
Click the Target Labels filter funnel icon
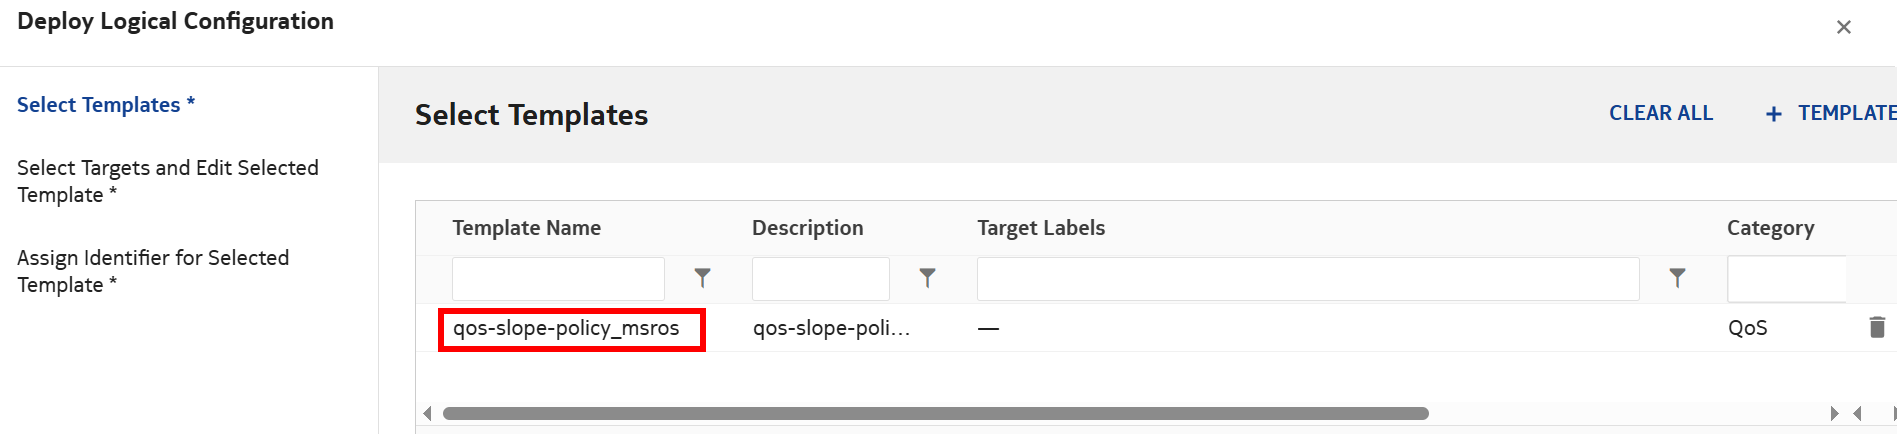pos(1677,278)
